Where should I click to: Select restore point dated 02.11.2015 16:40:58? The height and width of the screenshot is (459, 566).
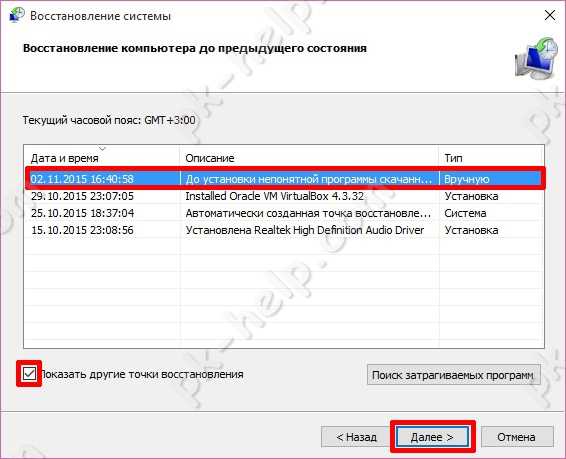(x=284, y=179)
